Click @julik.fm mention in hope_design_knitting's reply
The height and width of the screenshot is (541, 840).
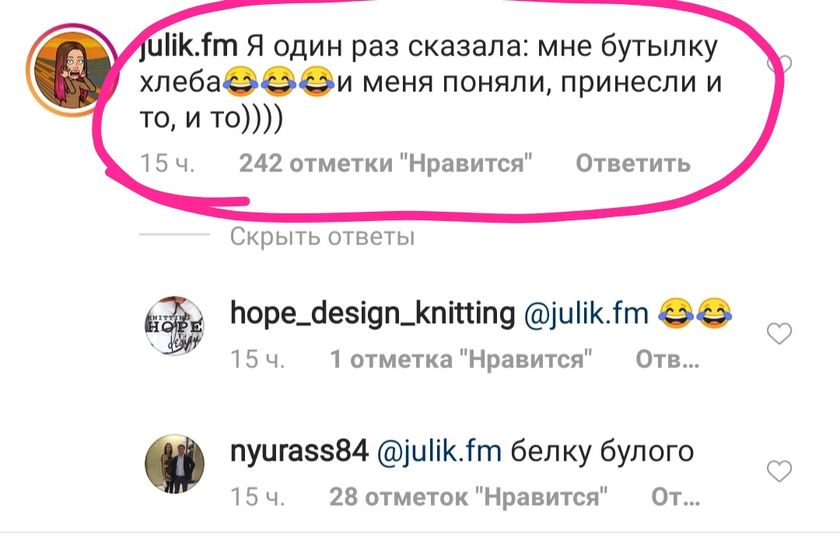(586, 313)
